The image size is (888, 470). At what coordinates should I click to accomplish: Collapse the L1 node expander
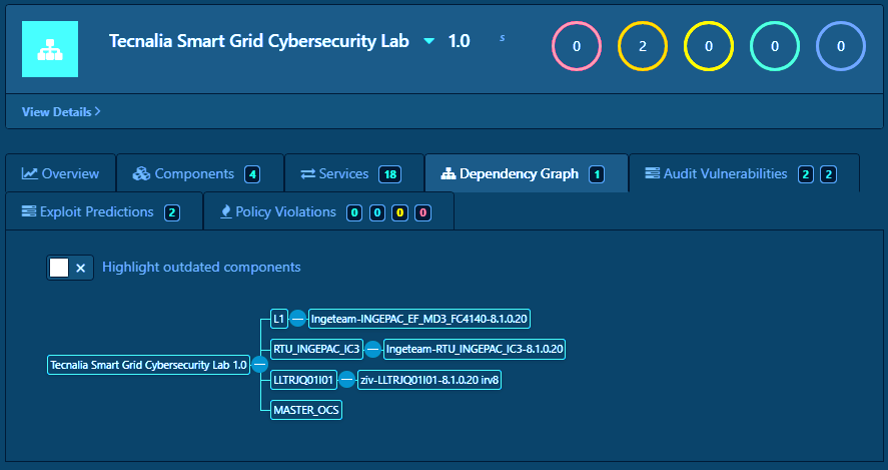(298, 319)
